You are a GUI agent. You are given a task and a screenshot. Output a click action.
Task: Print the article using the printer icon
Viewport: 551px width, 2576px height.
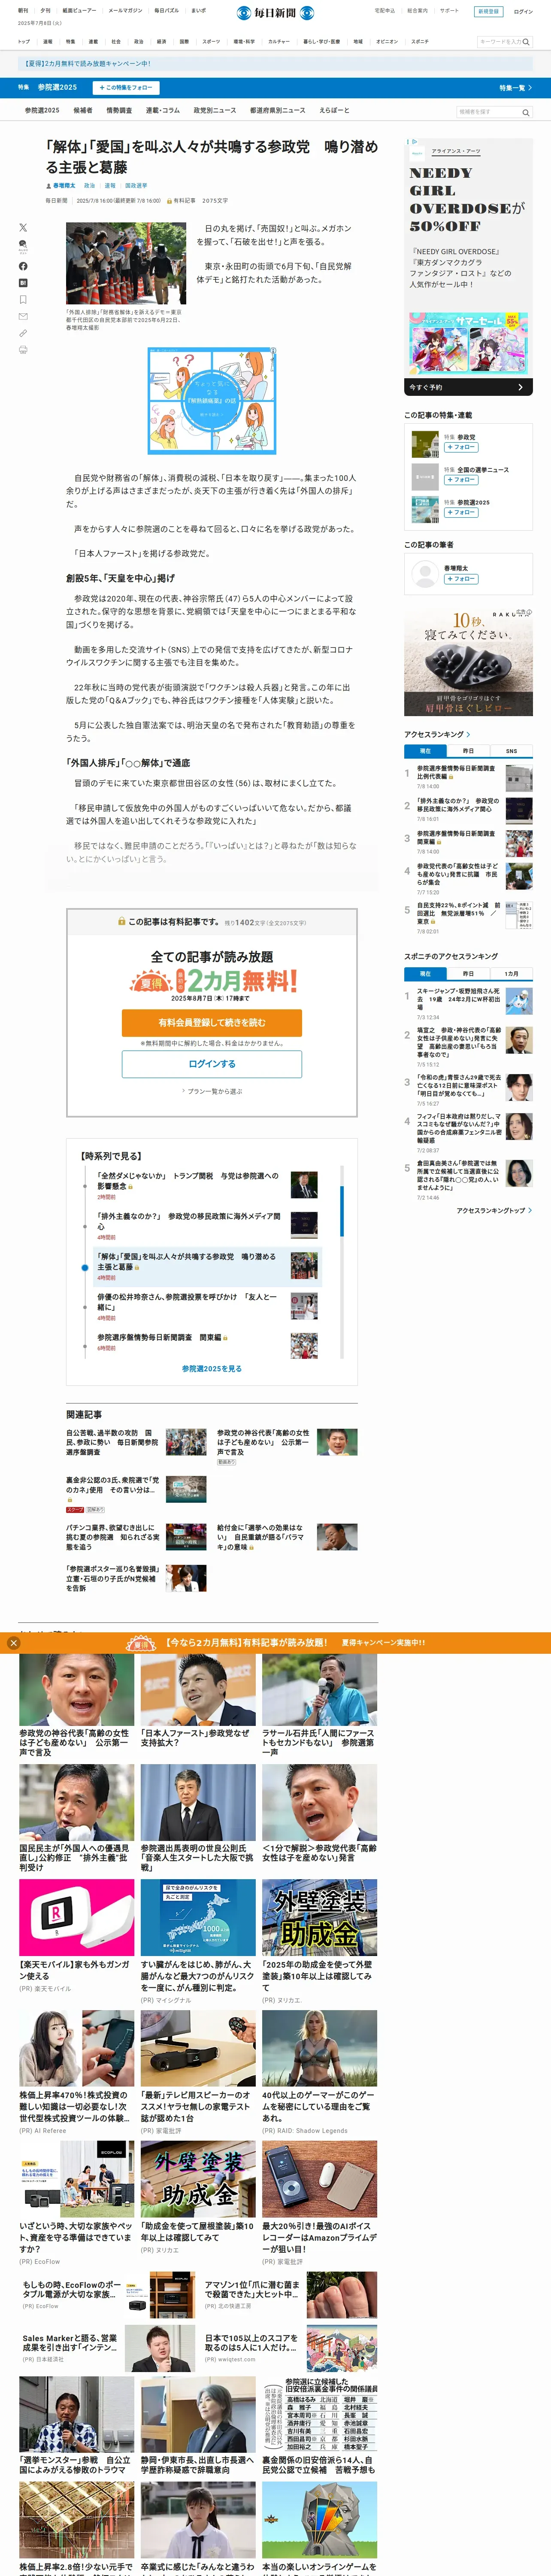coord(23,350)
